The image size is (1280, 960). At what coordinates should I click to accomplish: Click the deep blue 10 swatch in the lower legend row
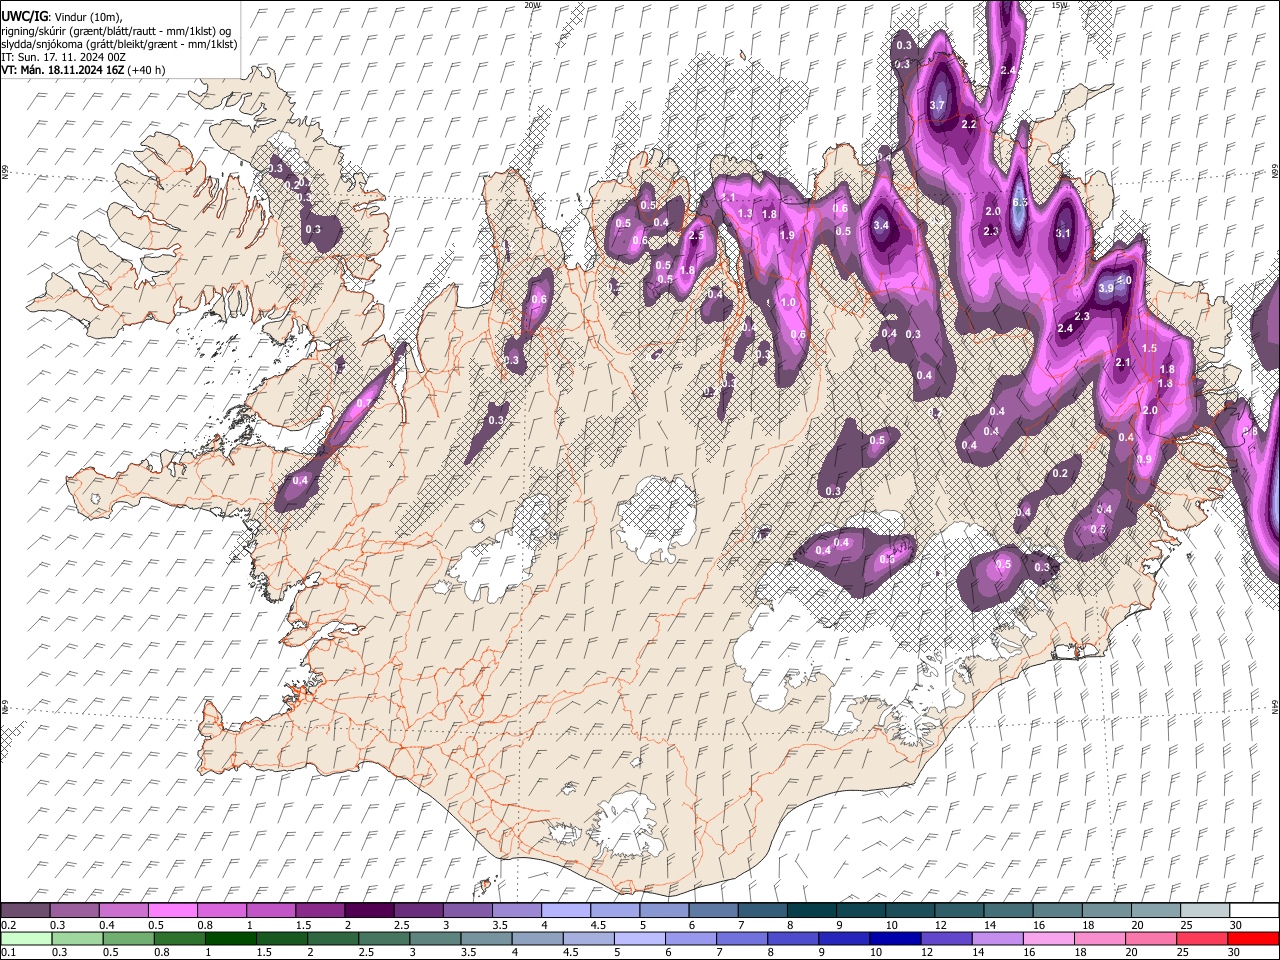[x=895, y=938]
